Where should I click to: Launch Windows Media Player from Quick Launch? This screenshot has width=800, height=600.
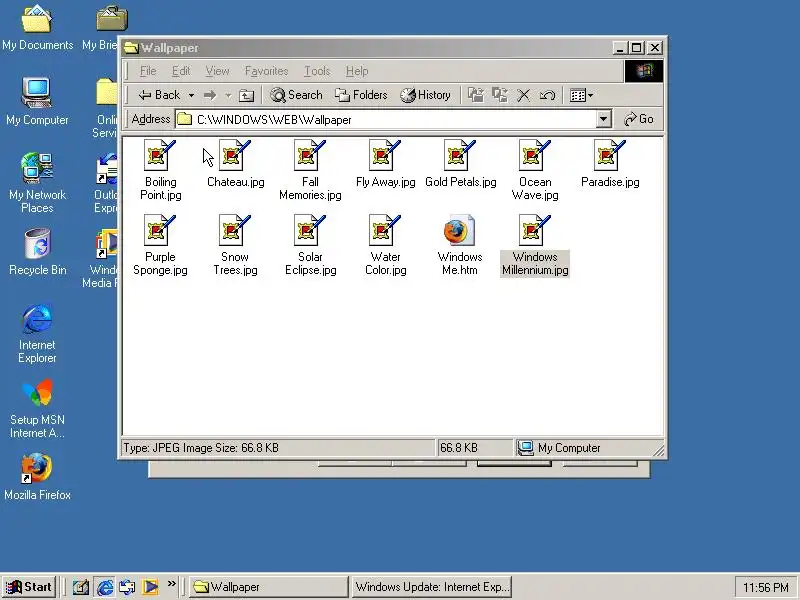pos(150,587)
